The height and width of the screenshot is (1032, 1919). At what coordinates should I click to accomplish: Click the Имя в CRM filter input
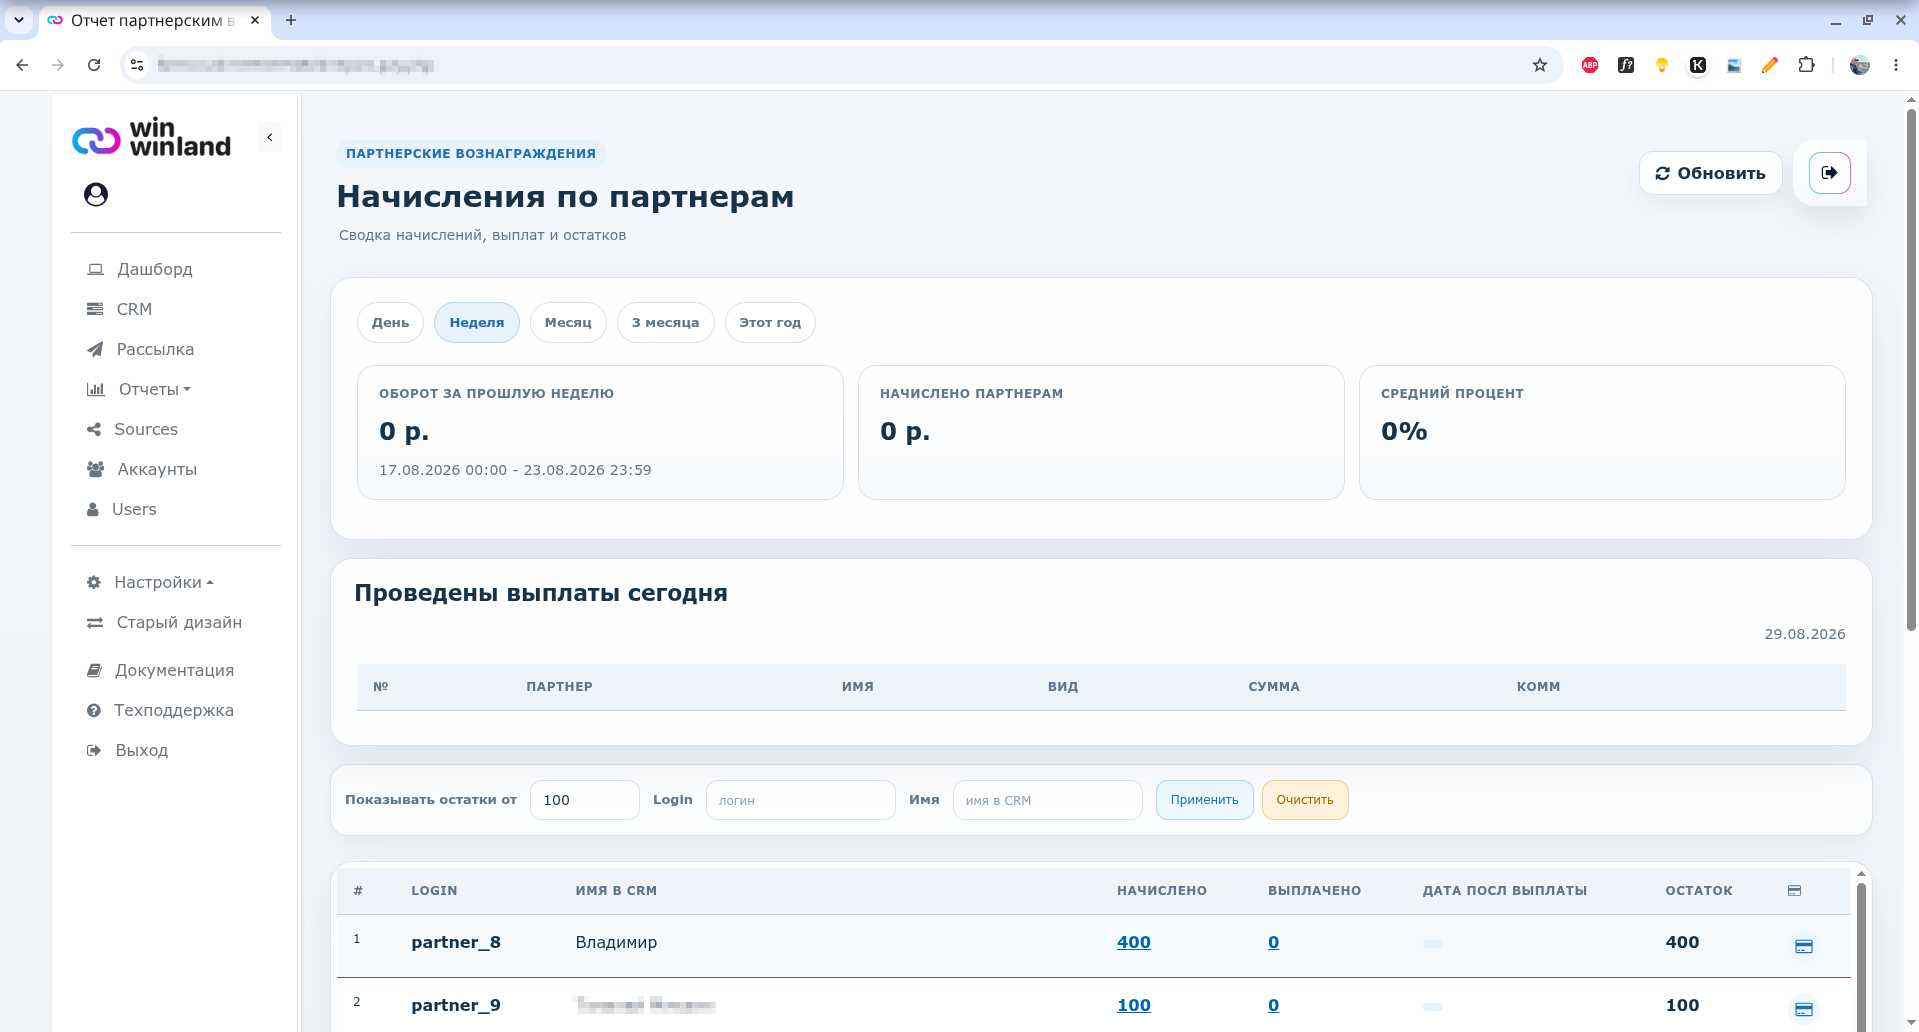click(x=1047, y=800)
